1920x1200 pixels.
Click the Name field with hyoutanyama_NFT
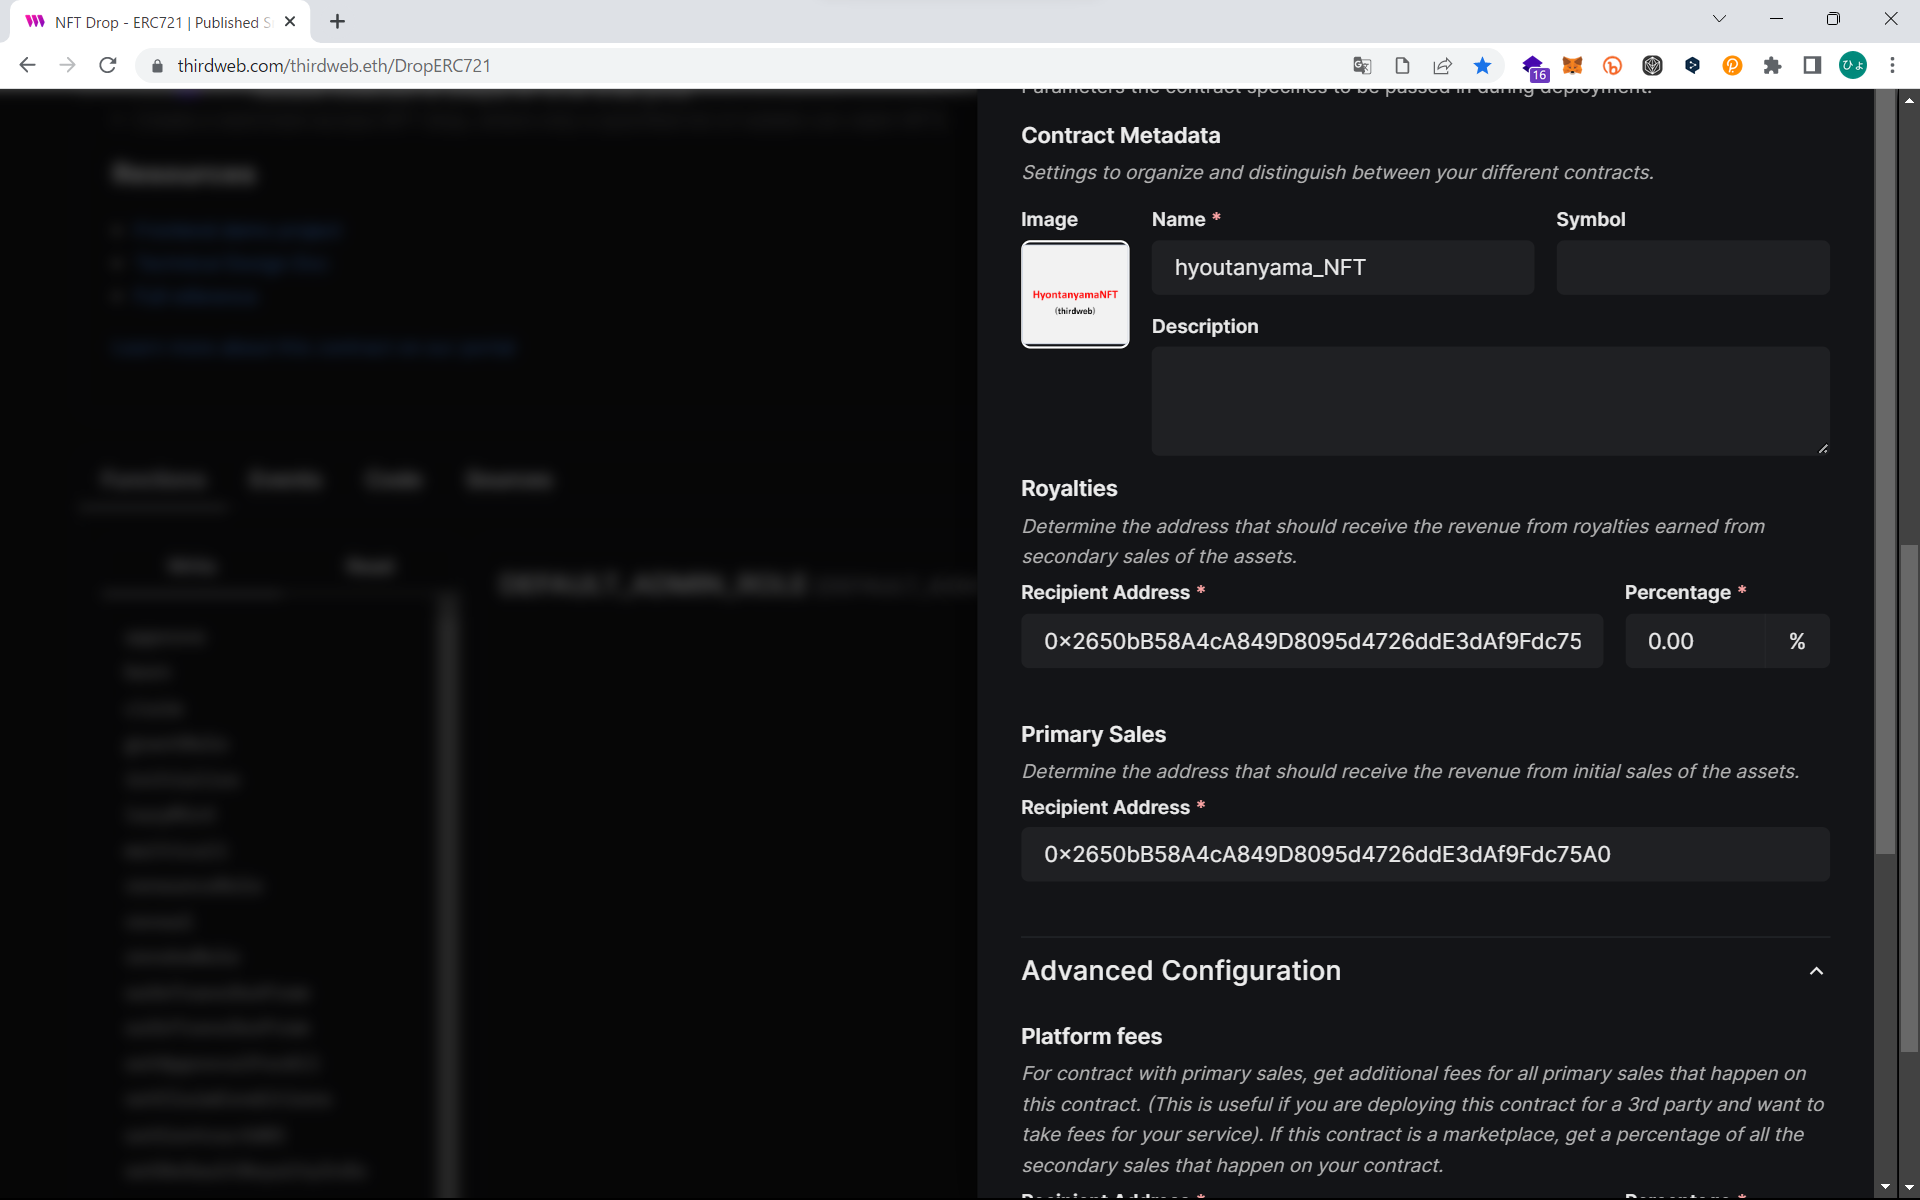tap(1342, 268)
